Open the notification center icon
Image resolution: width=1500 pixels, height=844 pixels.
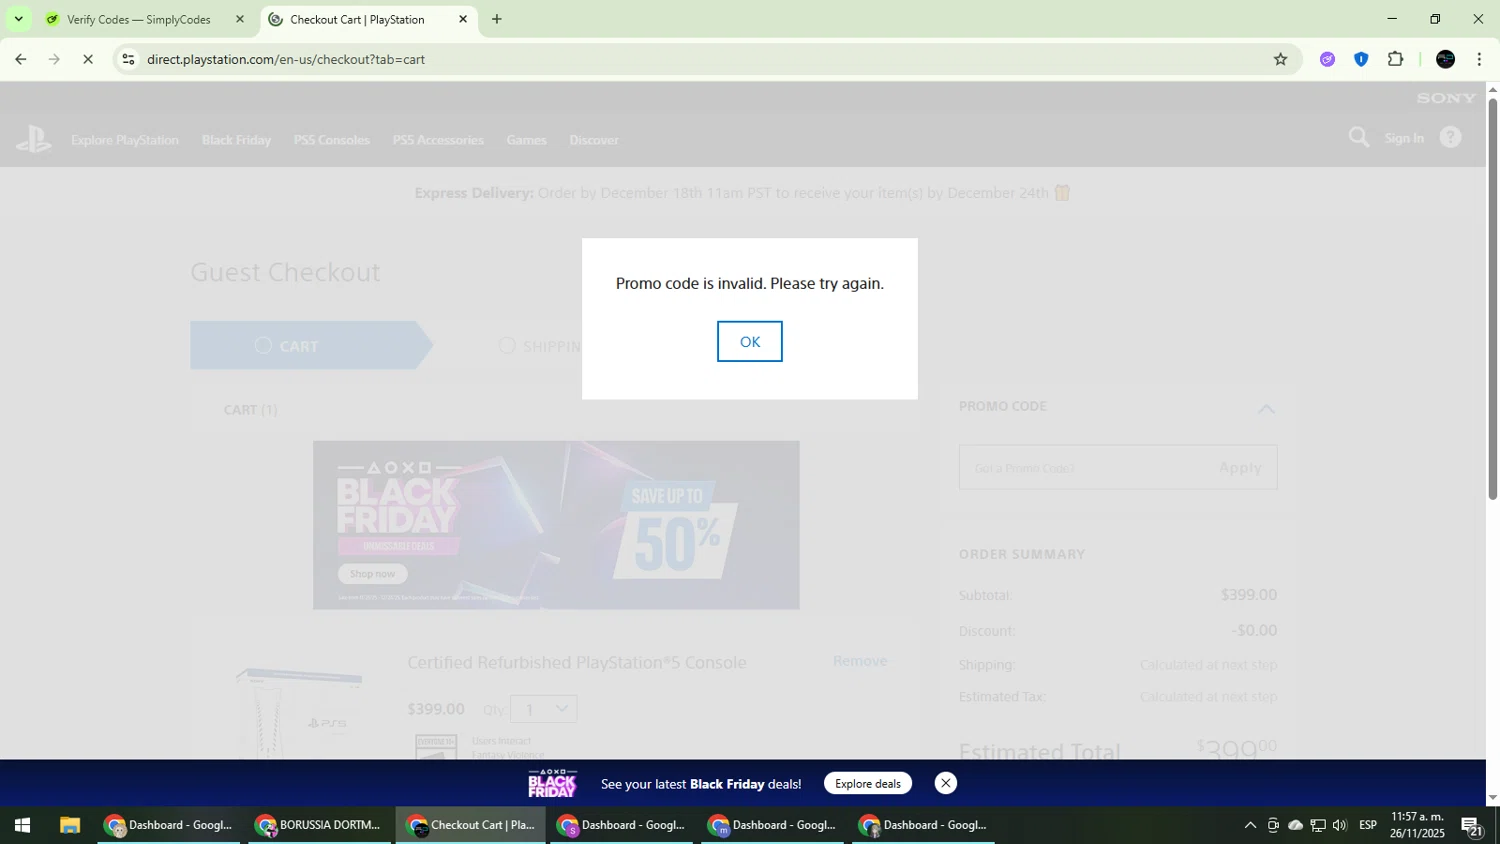click(1471, 825)
